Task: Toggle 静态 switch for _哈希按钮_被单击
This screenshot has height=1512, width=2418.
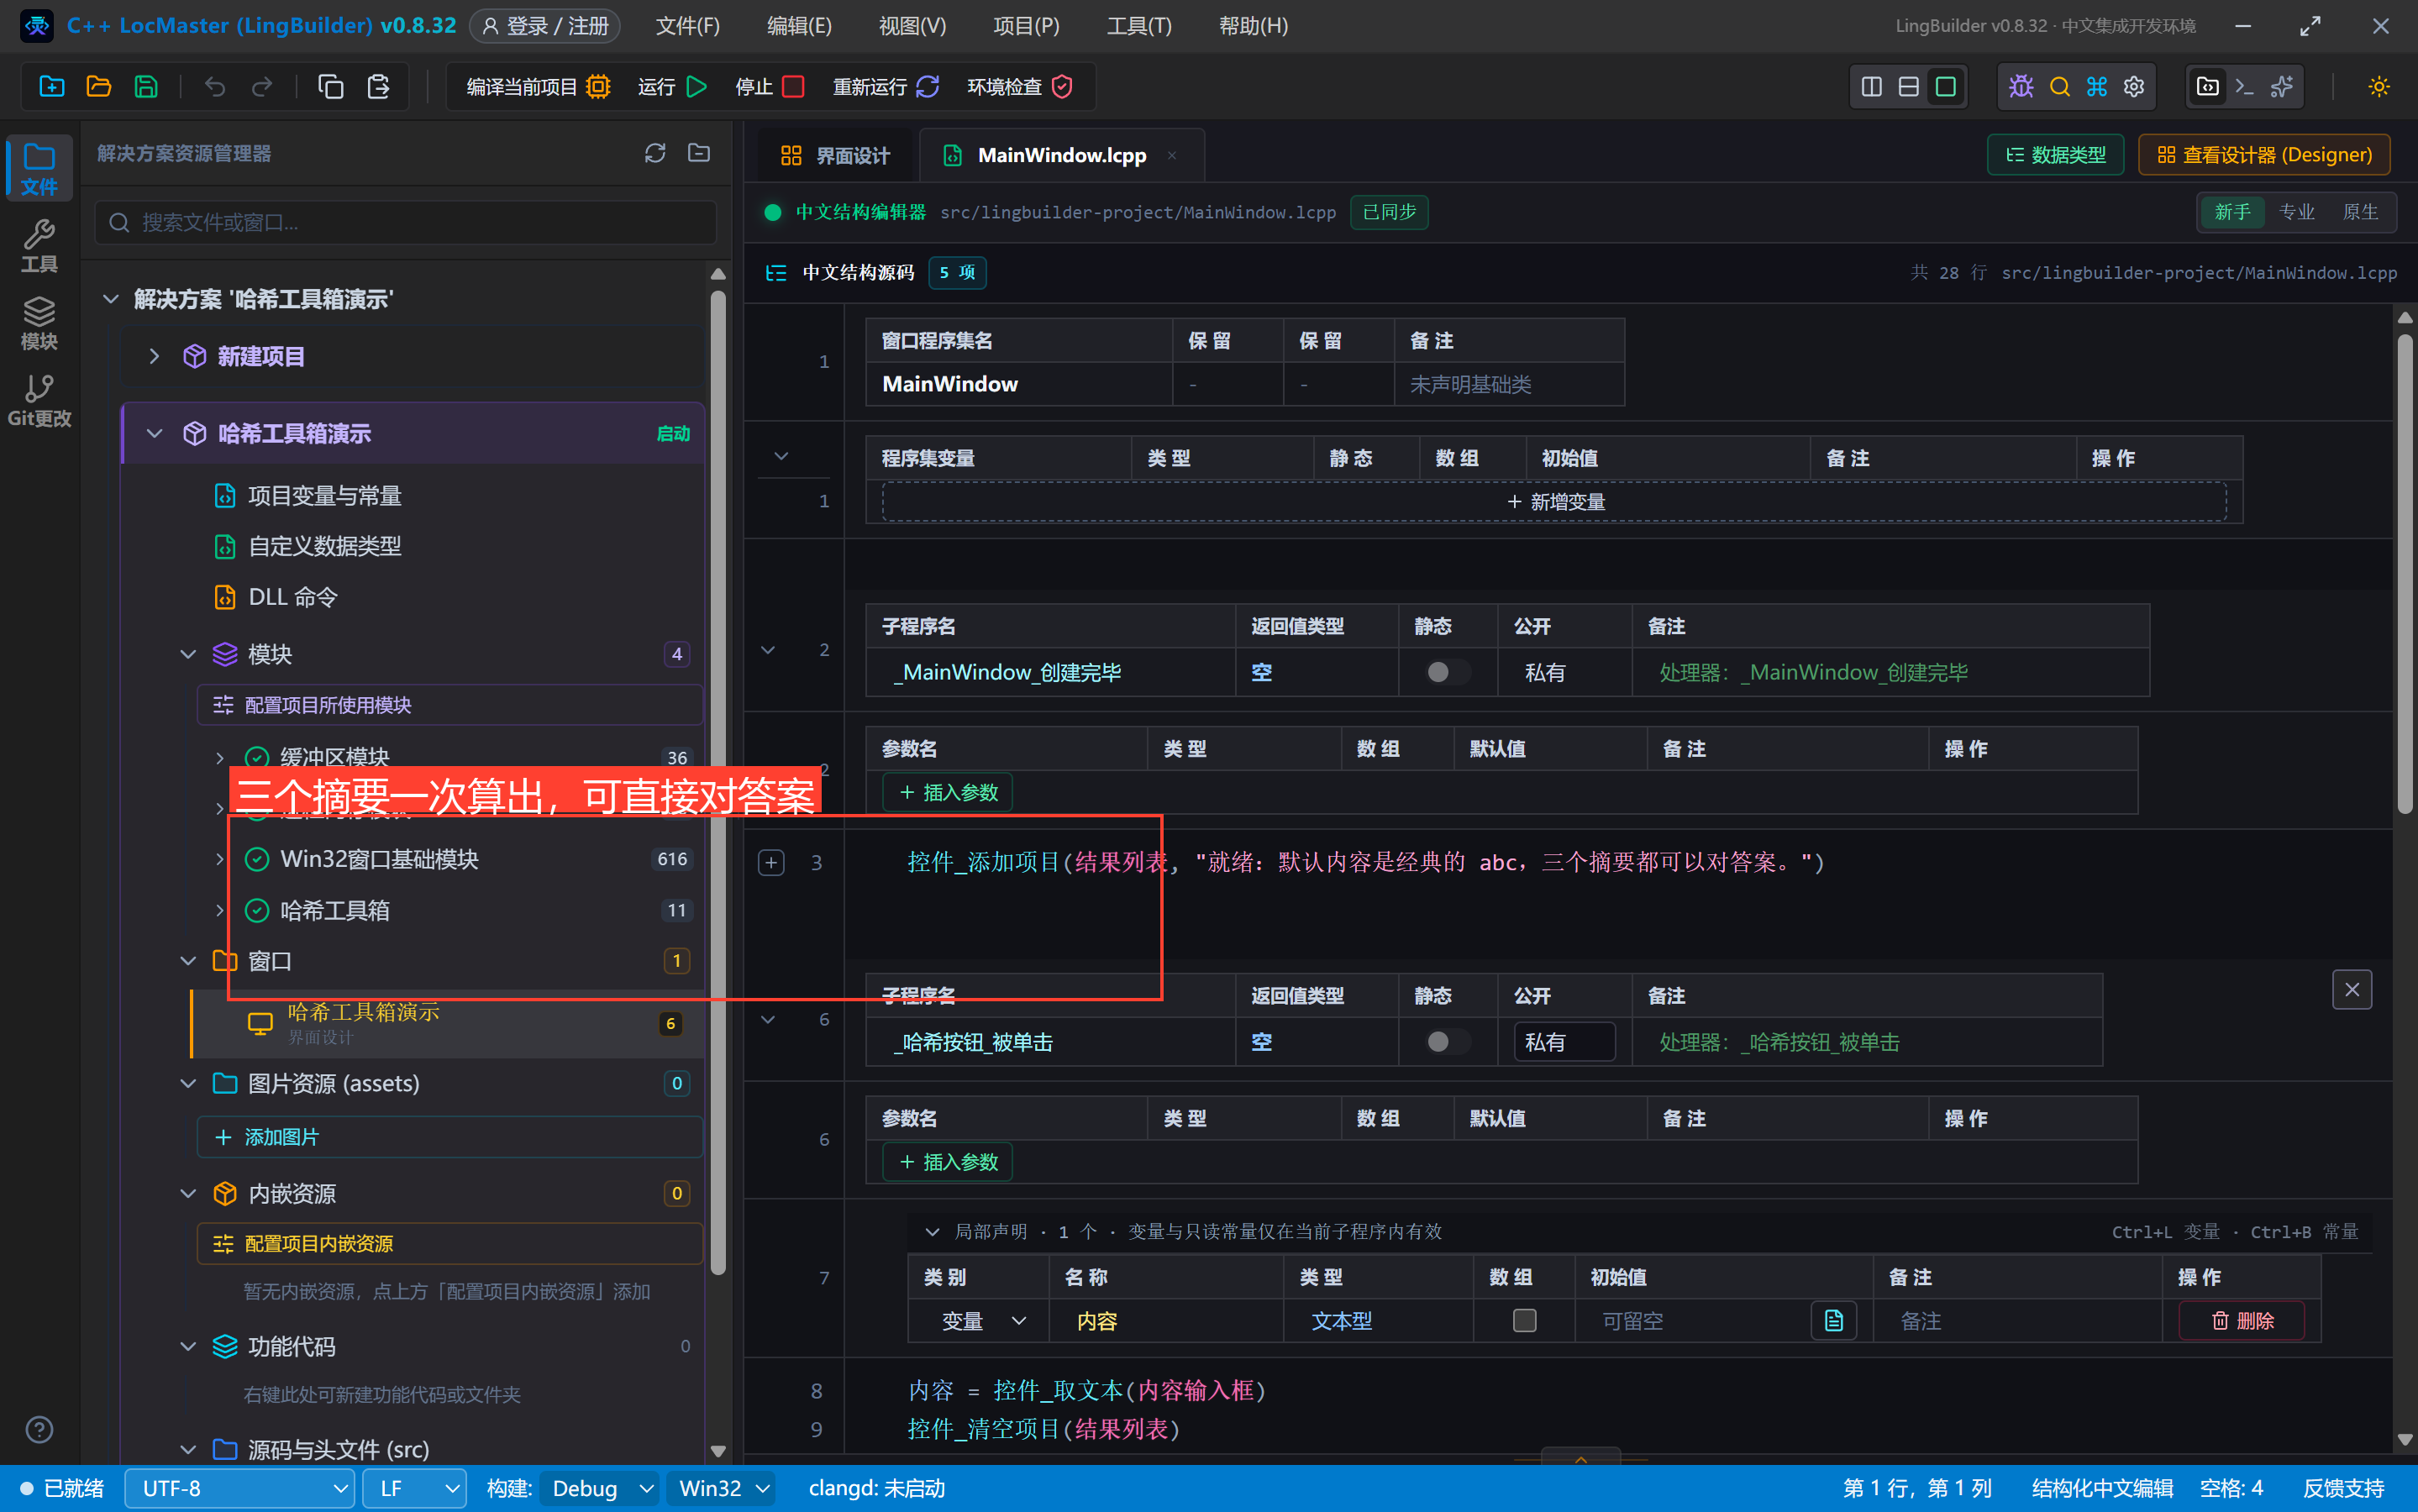Action: tap(1446, 1042)
